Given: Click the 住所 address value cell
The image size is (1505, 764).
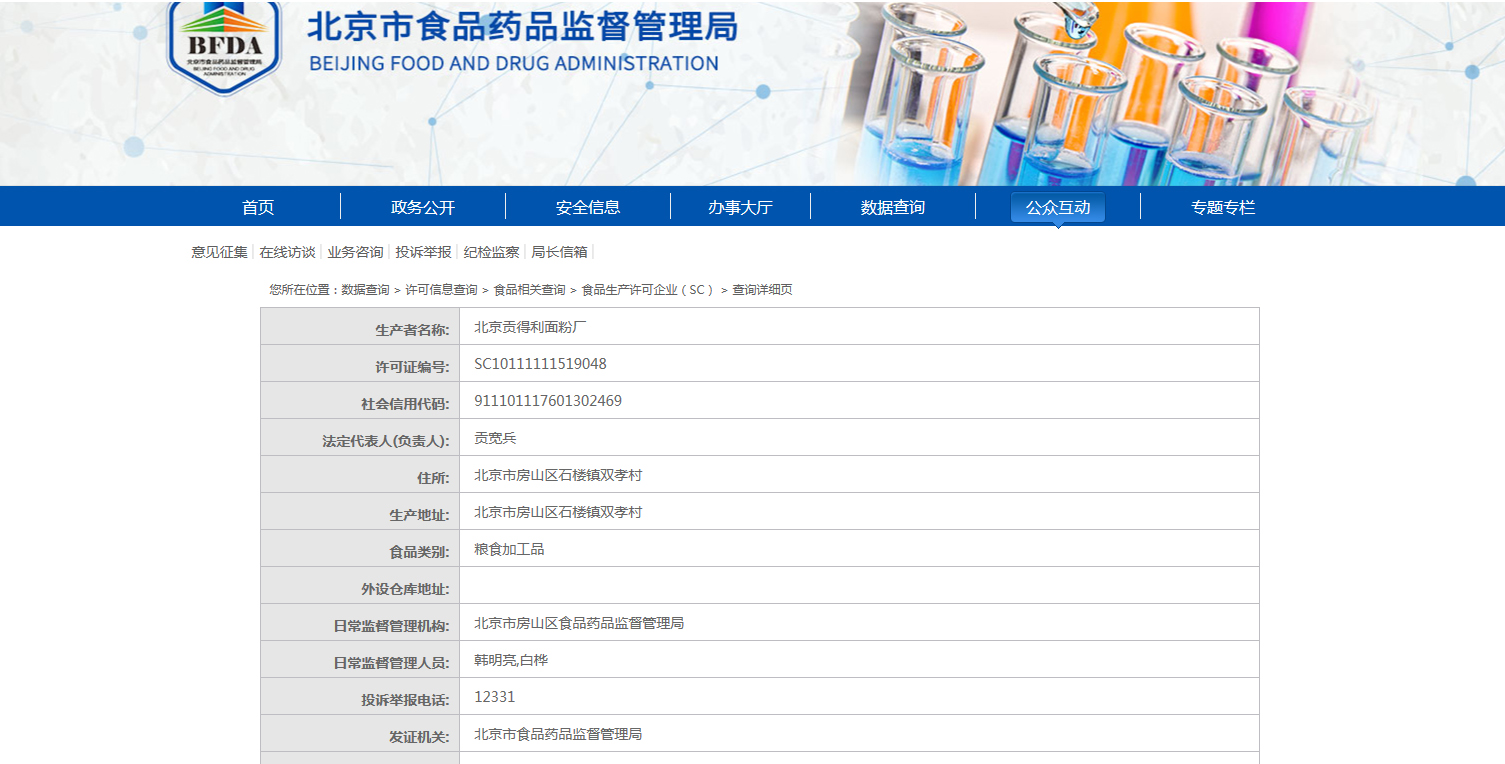Looking at the screenshot, I should click(859, 475).
